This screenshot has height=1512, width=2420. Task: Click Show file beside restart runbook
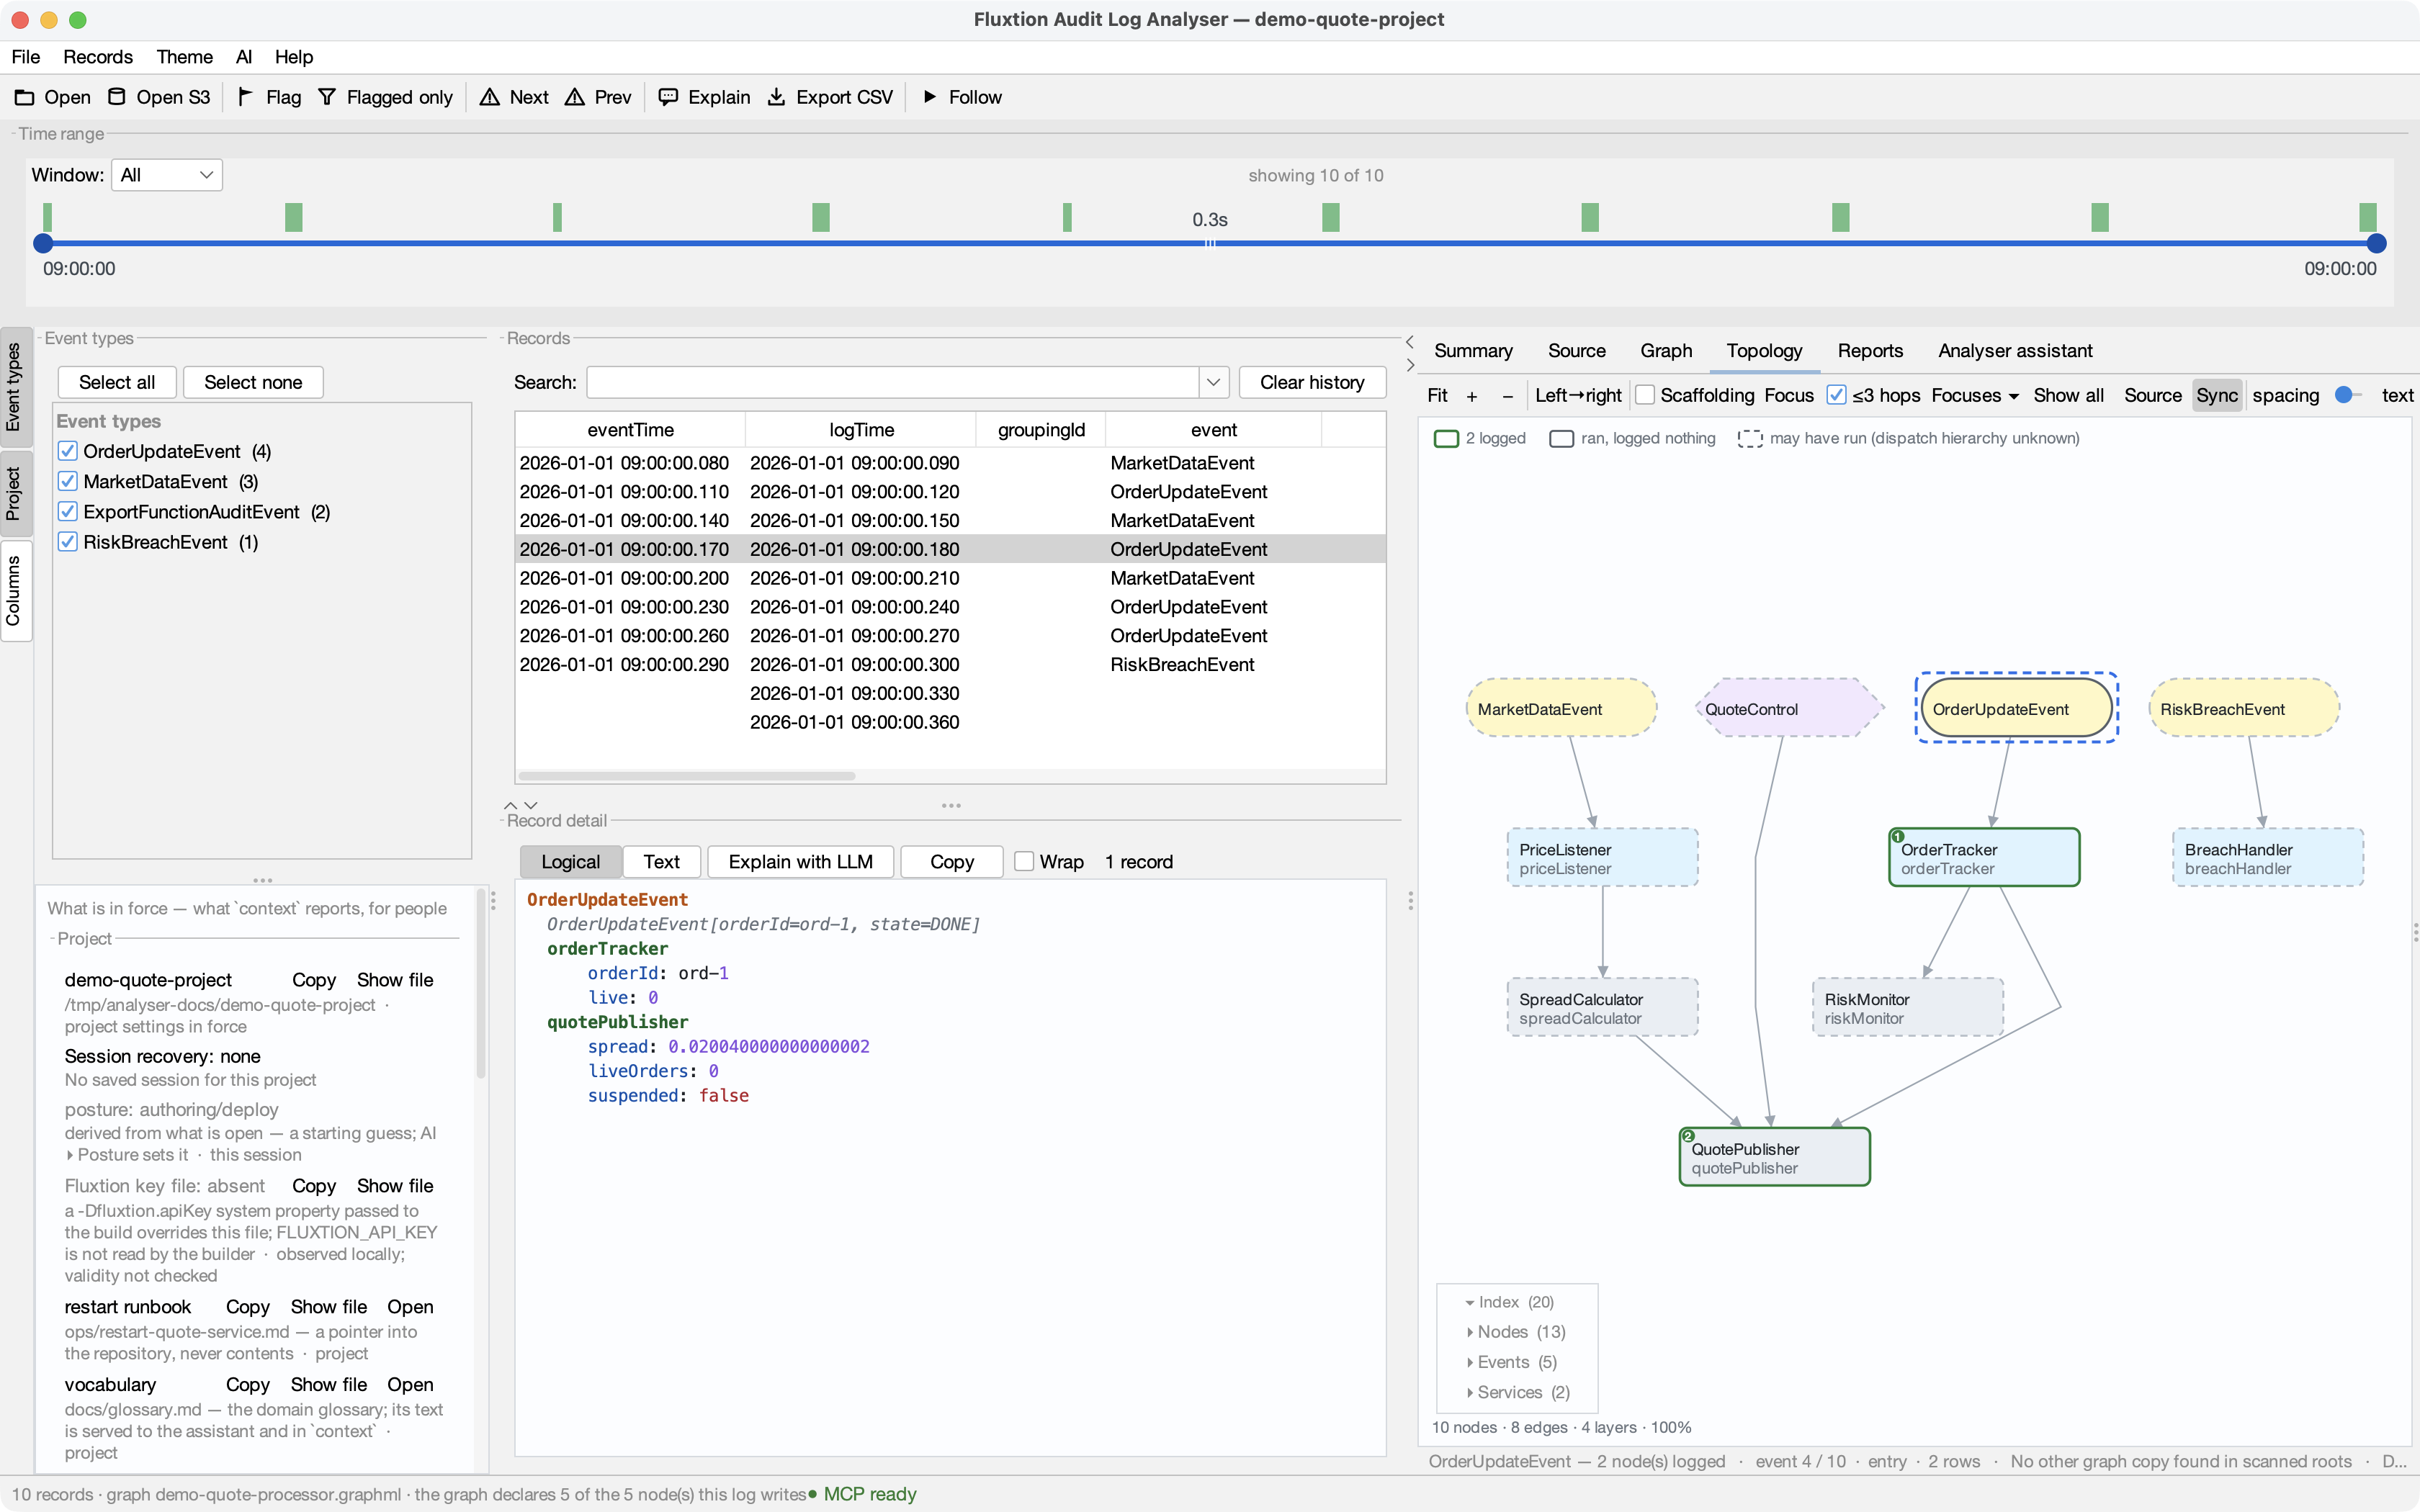tap(328, 1307)
